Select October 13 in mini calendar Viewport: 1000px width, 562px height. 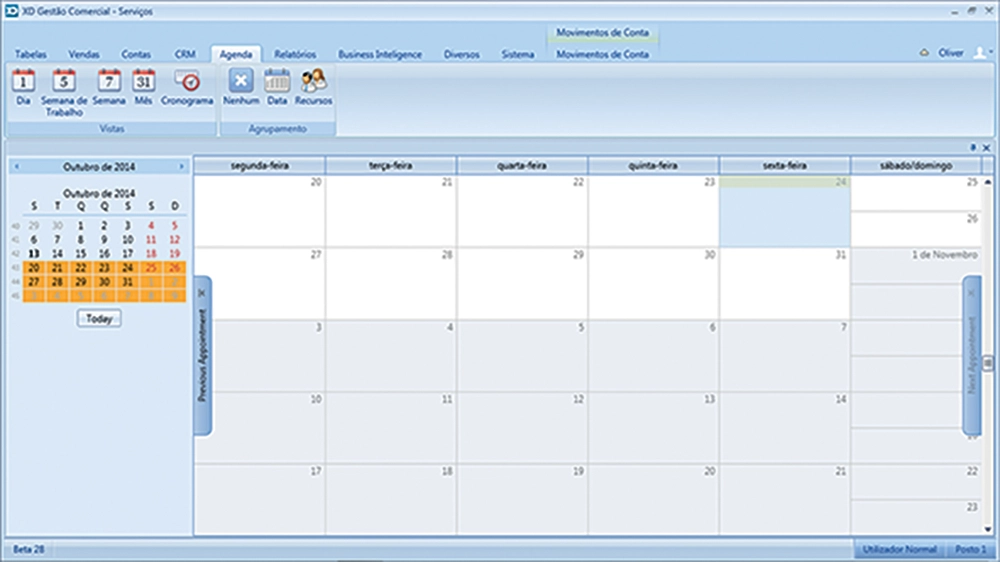[34, 254]
